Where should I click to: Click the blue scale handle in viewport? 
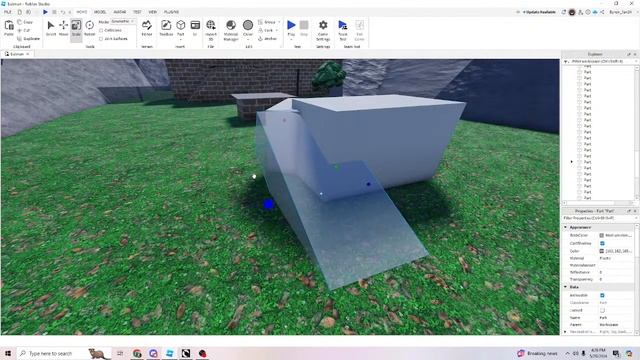[268, 204]
